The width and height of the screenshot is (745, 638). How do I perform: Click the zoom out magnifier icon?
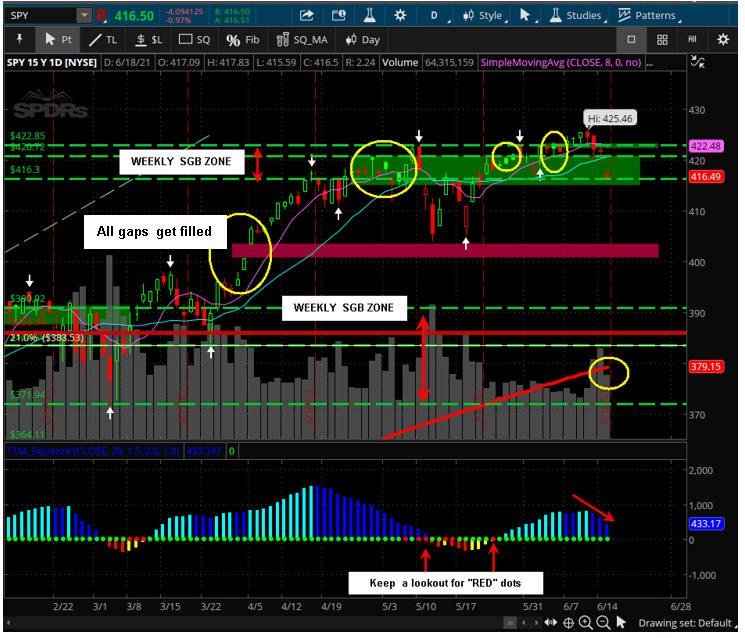coord(603,622)
